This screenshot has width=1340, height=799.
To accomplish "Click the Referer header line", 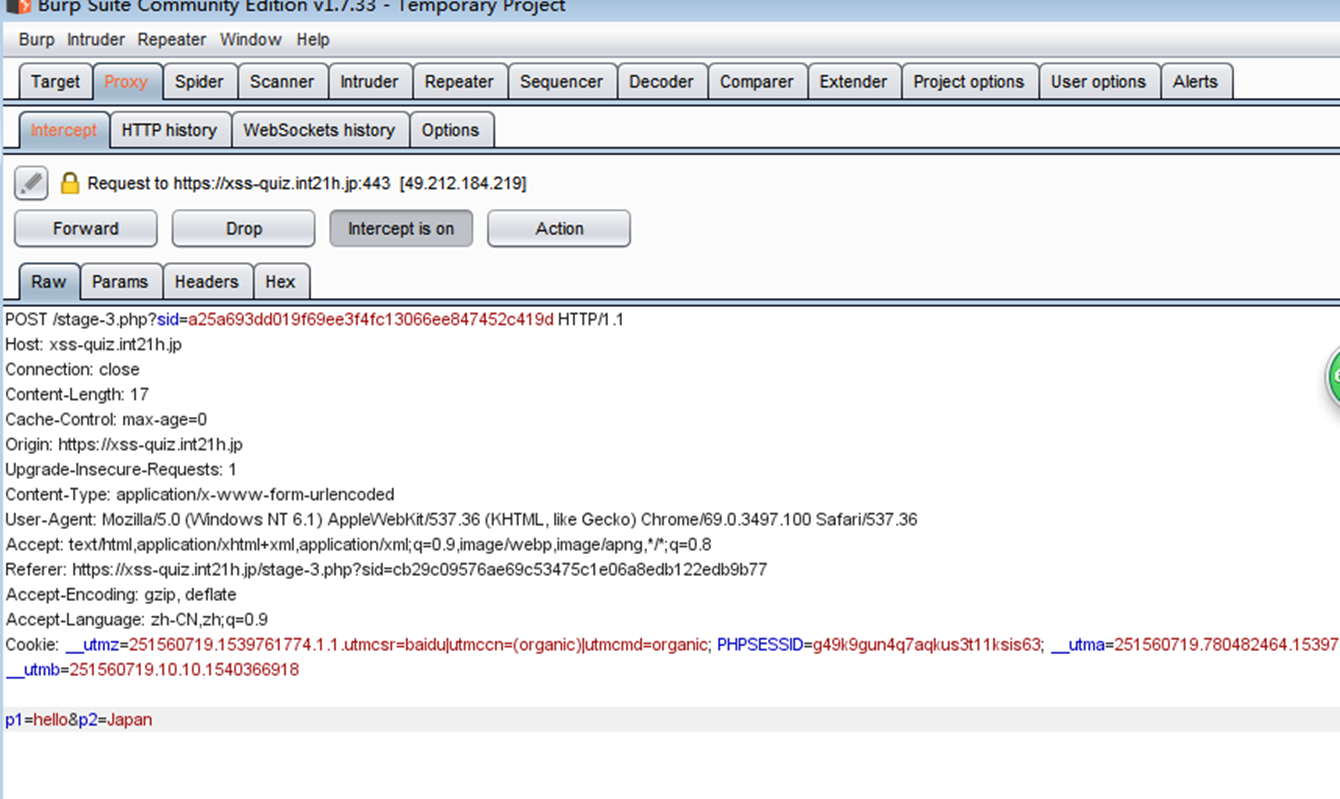I will coord(386,569).
